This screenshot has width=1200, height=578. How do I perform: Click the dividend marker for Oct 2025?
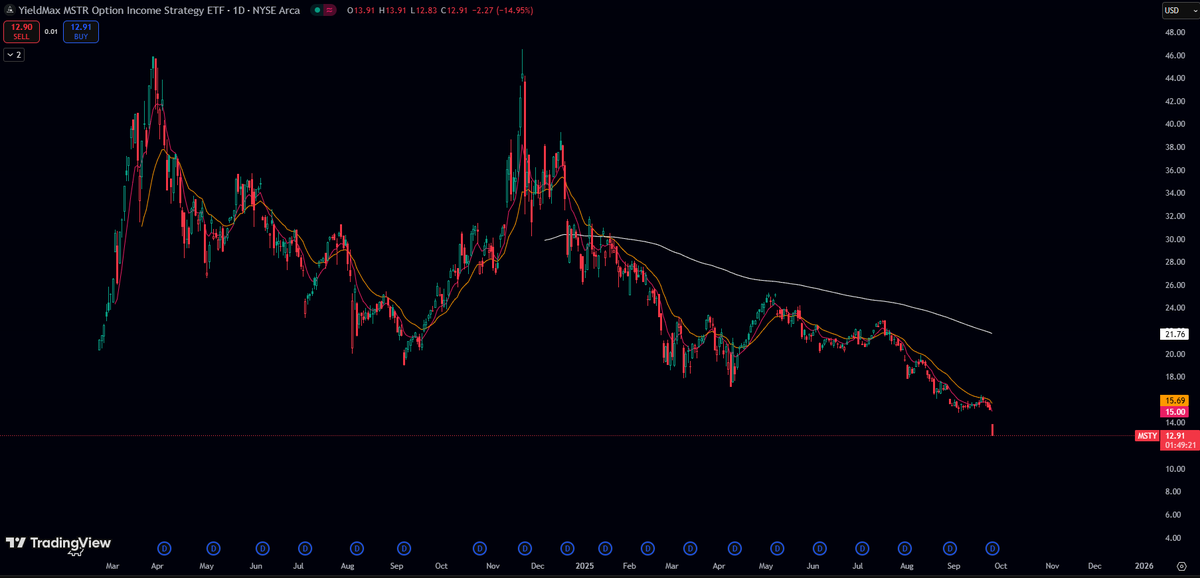click(993, 548)
